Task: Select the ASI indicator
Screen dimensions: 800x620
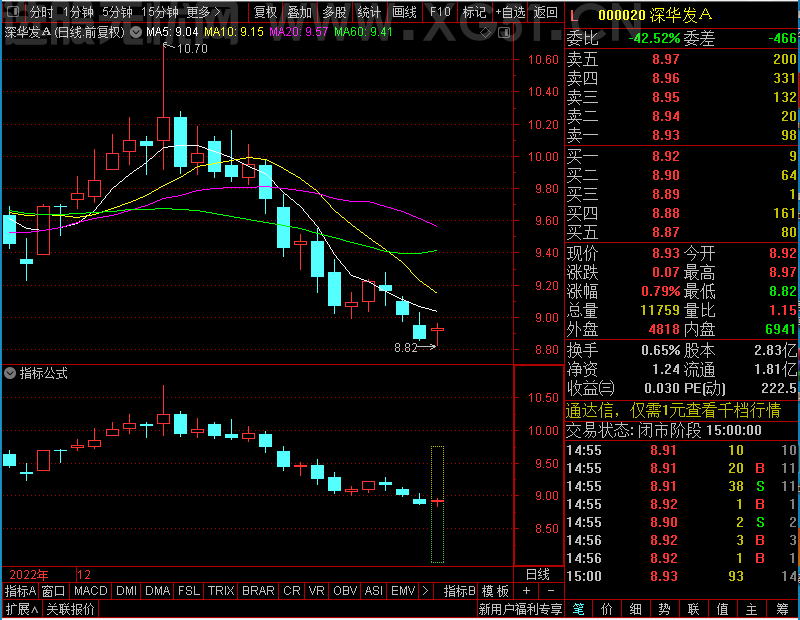Action: (373, 591)
